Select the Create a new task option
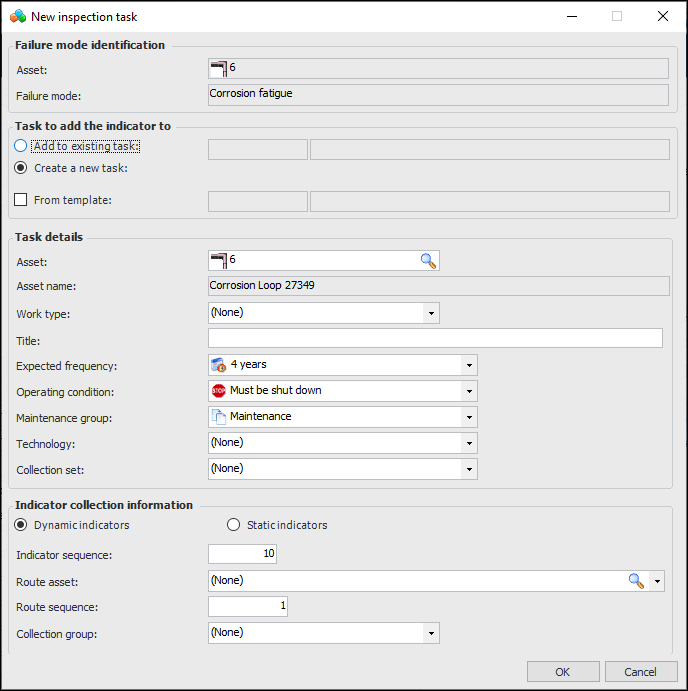The height and width of the screenshot is (691, 688). click(x=20, y=168)
